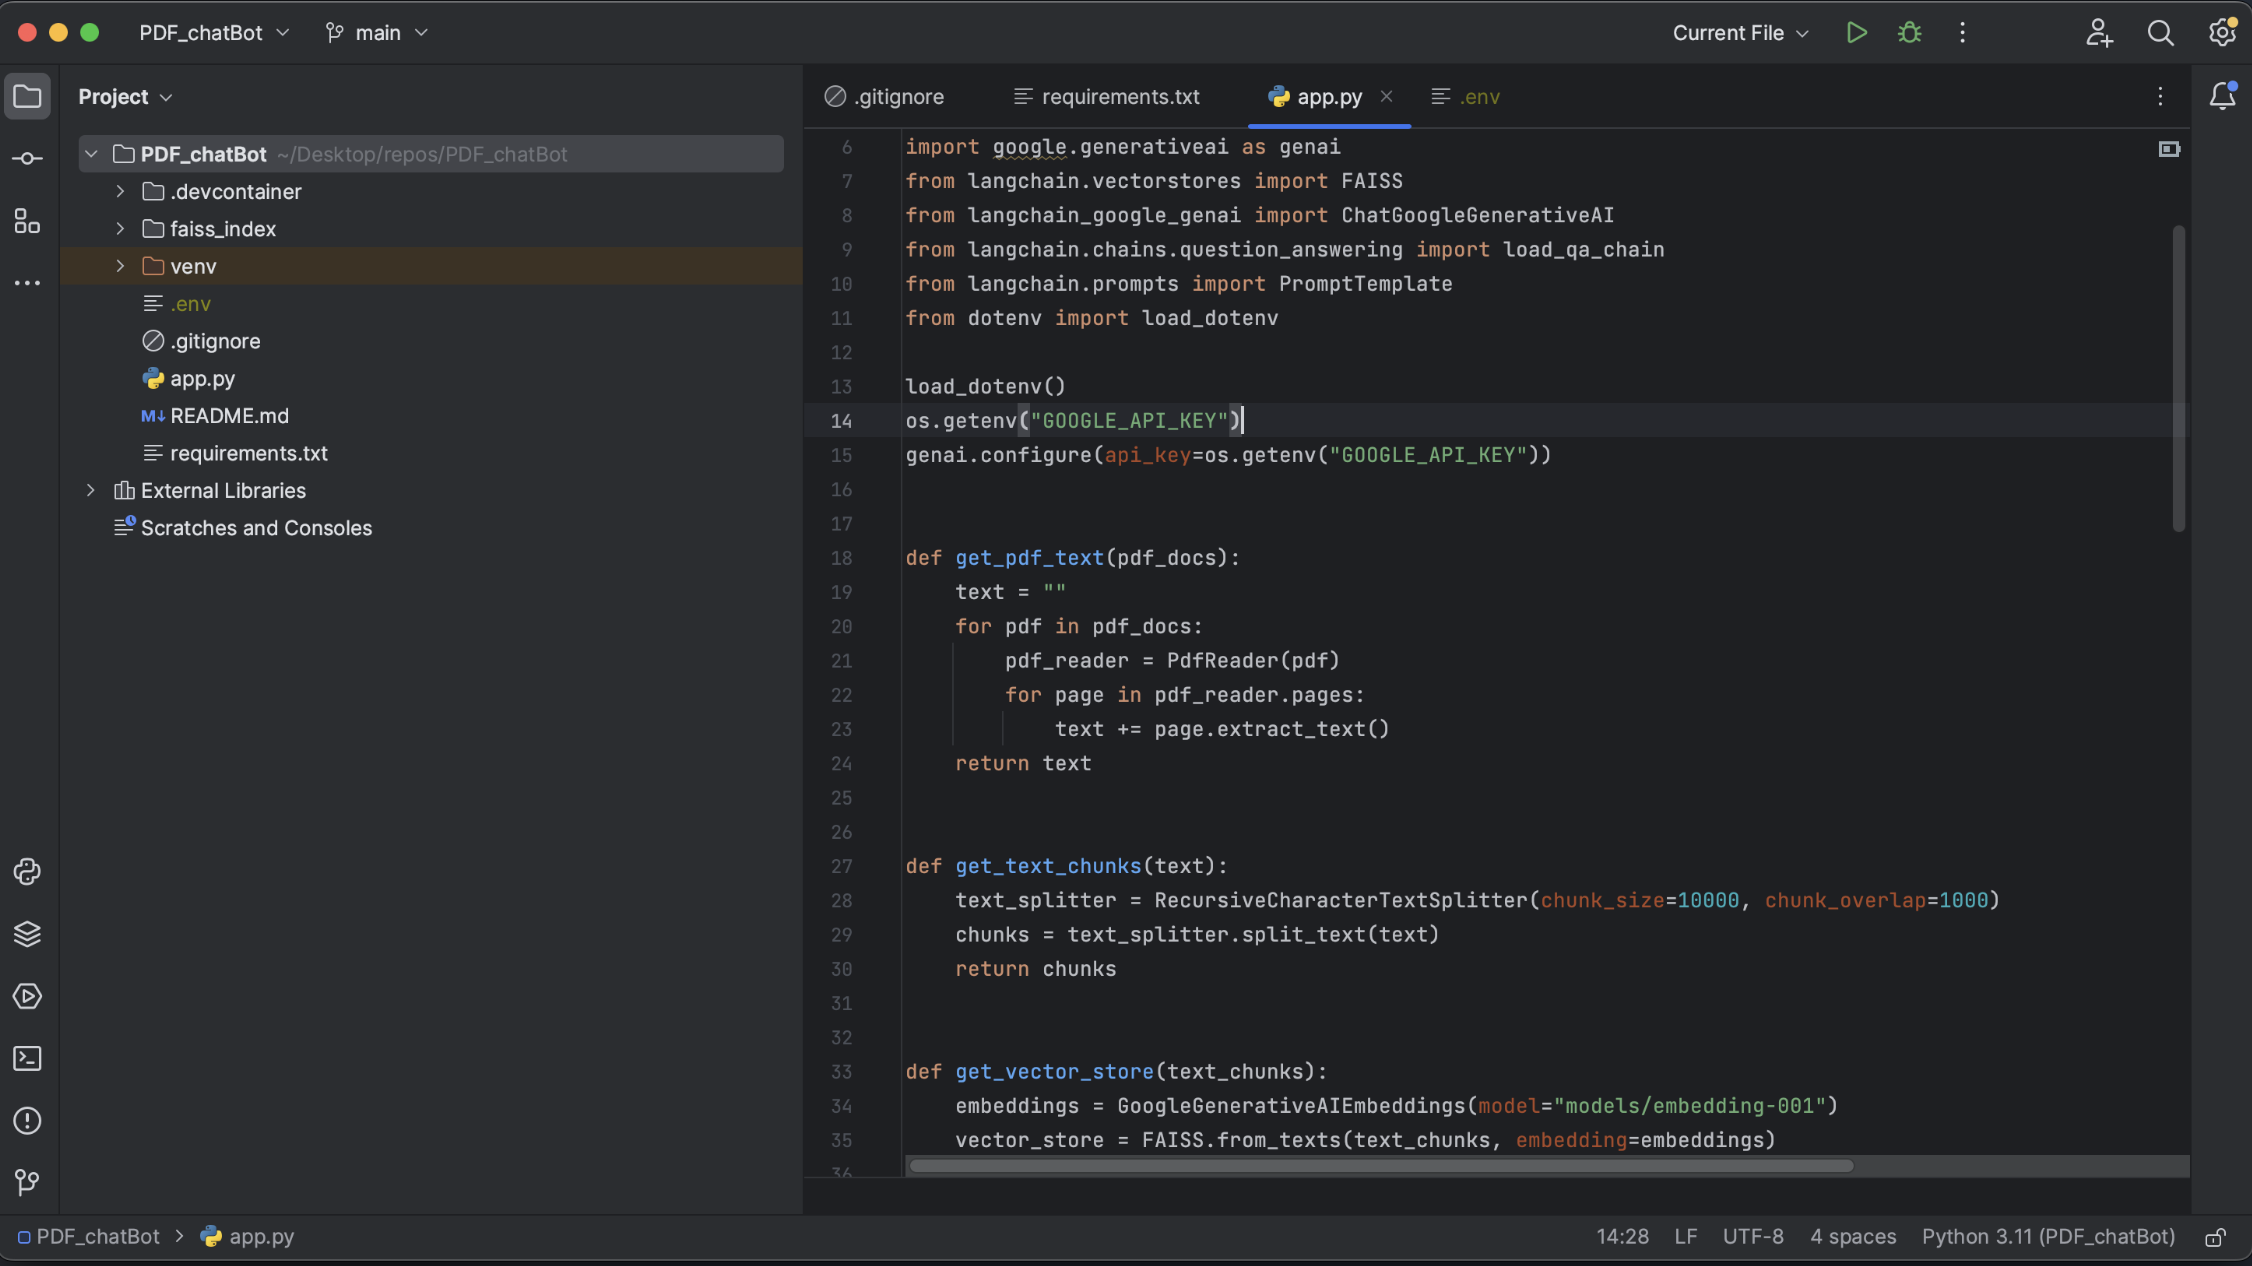
Task: Open the more actions menu next to Debug
Action: coord(1962,33)
